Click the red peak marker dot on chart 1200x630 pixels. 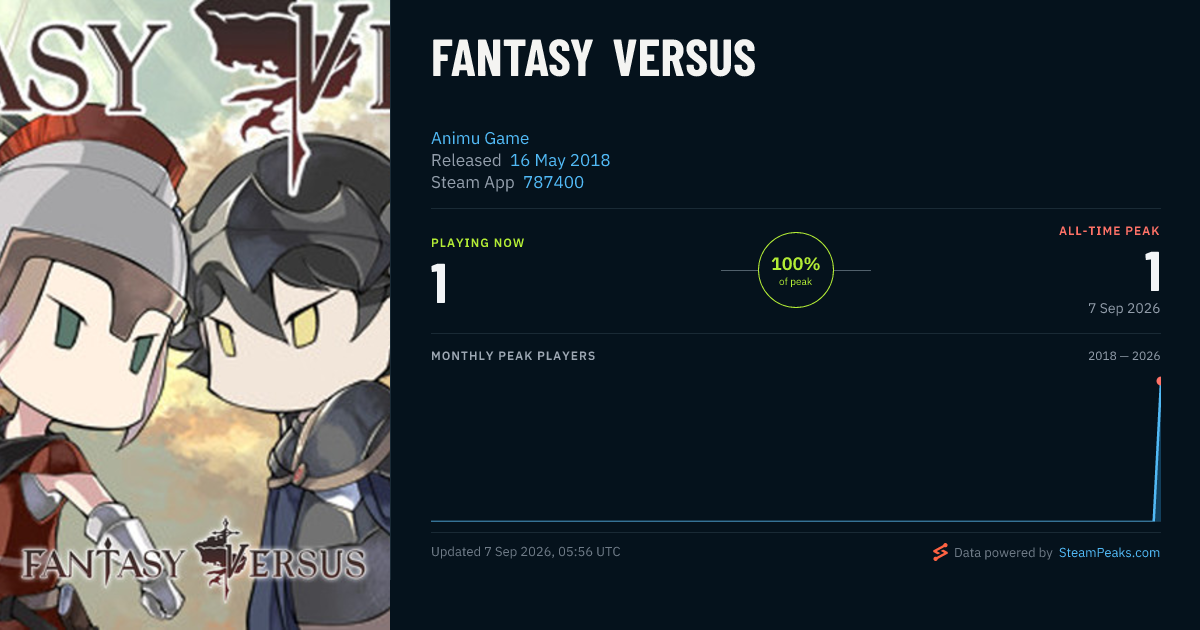[x=1159, y=381]
